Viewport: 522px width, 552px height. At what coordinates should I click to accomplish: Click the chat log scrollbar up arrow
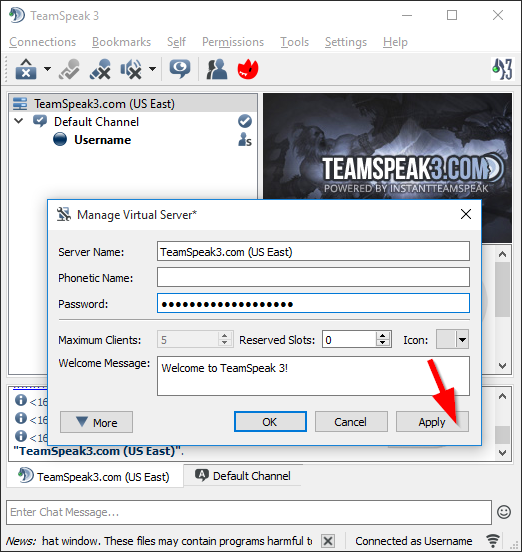[x=503, y=396]
